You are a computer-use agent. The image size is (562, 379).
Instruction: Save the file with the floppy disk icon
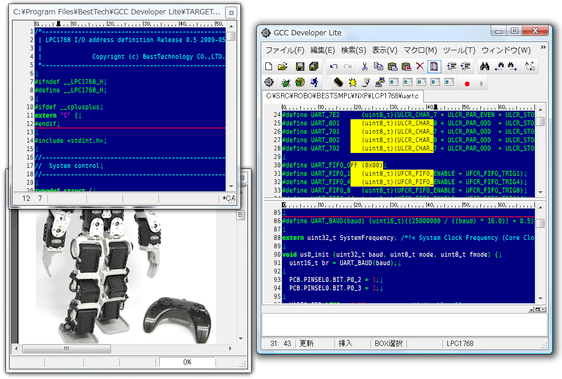[300, 66]
